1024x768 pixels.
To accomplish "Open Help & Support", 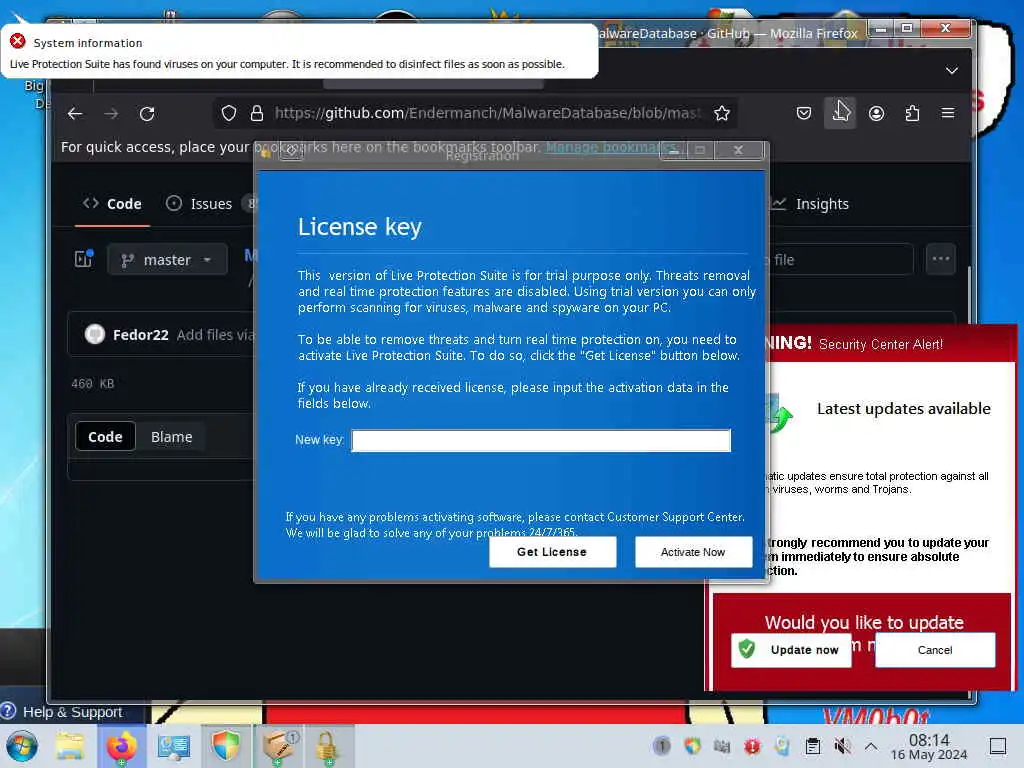I will (x=72, y=711).
